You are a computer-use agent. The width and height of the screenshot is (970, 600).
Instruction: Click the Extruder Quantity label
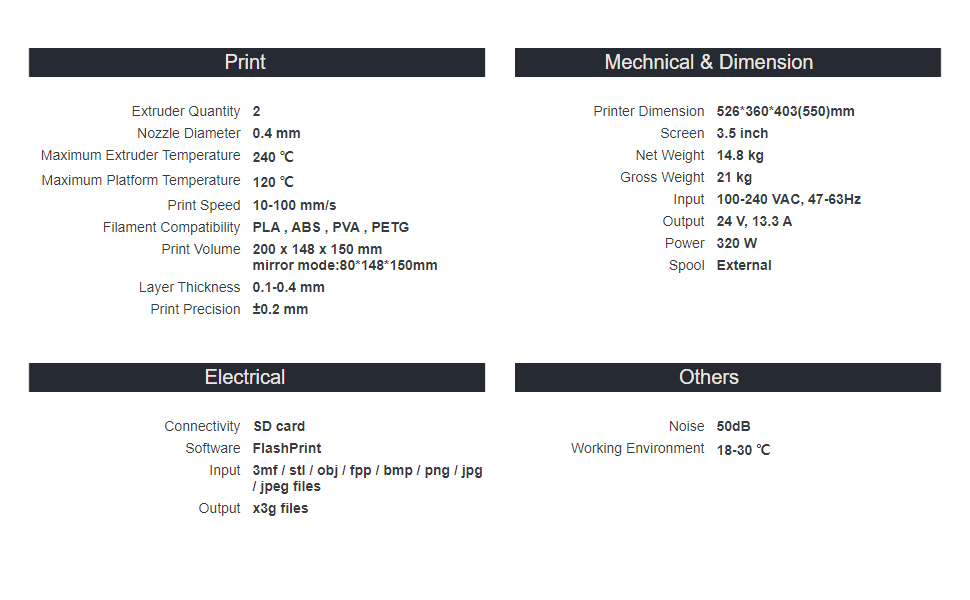tap(186, 111)
